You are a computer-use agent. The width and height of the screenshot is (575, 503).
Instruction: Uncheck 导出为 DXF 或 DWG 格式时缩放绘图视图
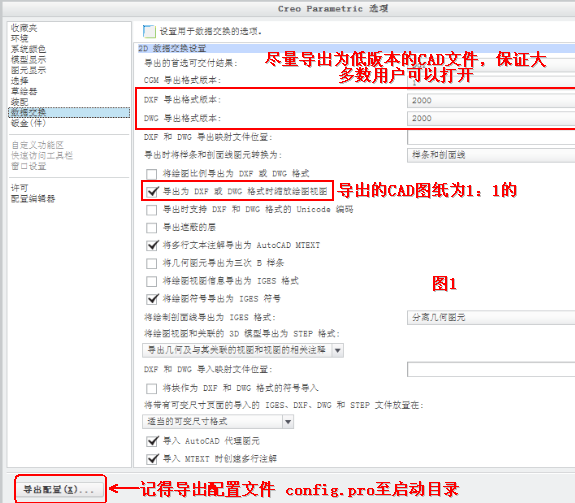152,191
